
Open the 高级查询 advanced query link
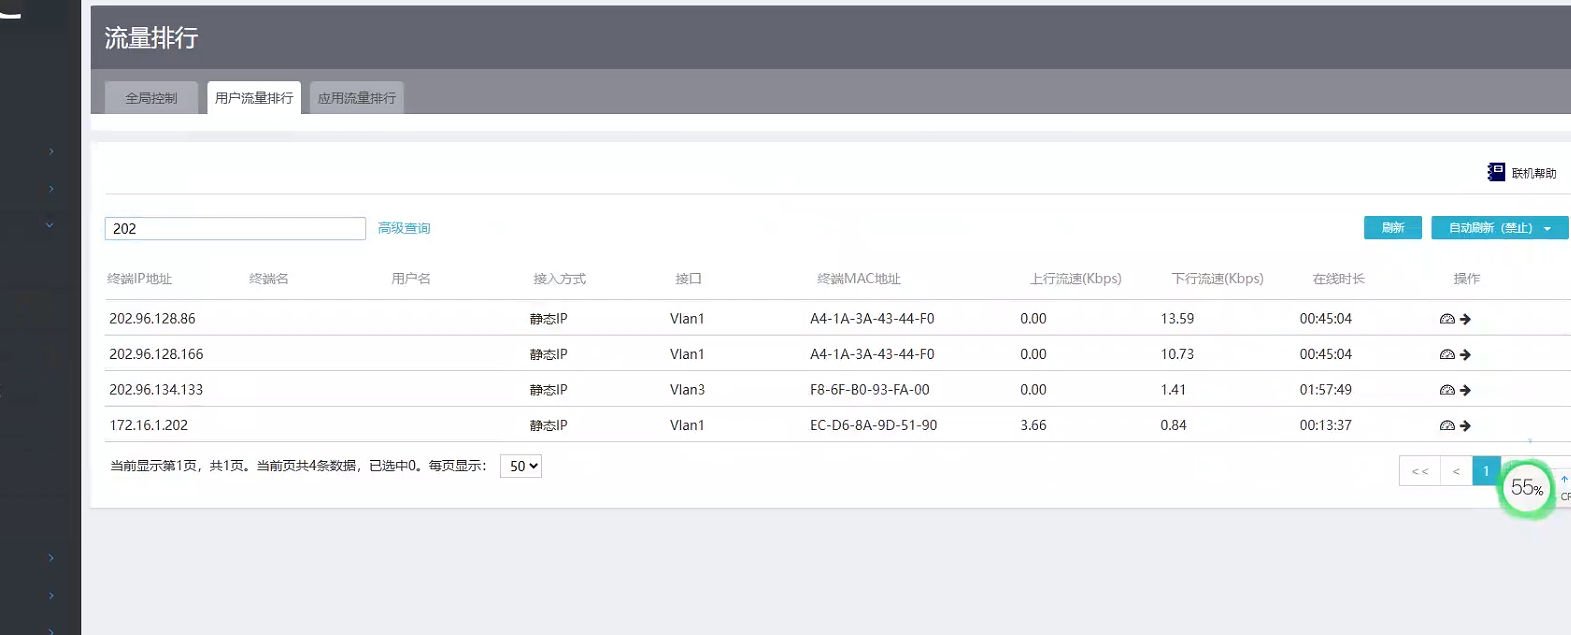pos(404,228)
